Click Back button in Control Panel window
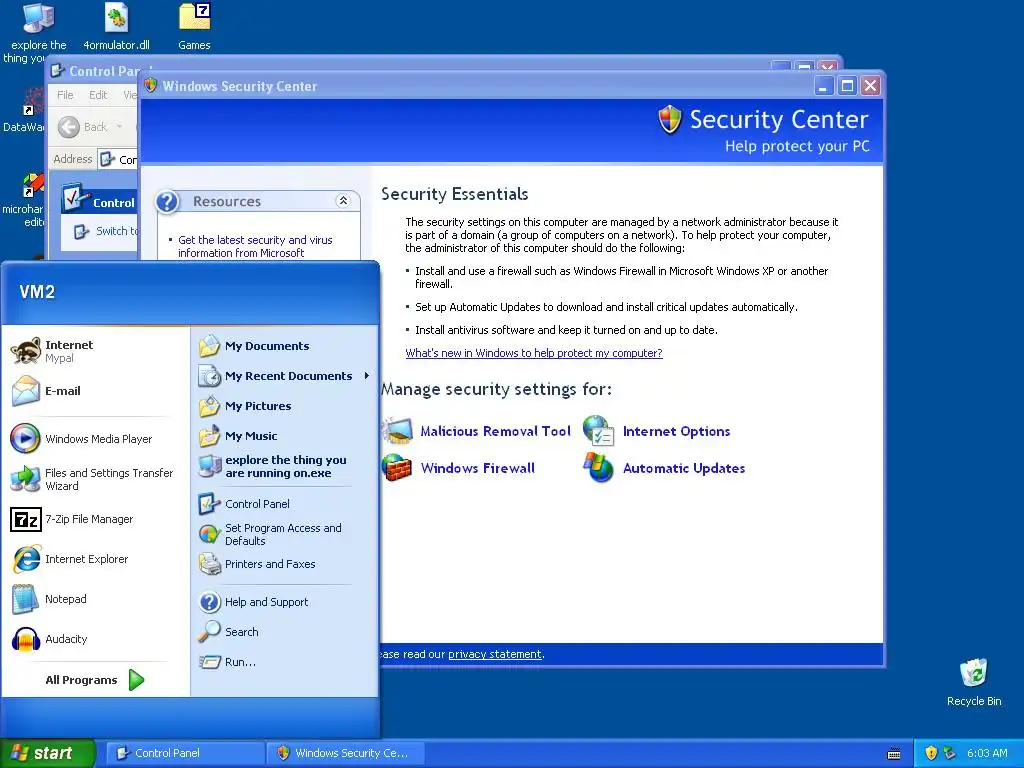The image size is (1024, 768). tap(82, 127)
